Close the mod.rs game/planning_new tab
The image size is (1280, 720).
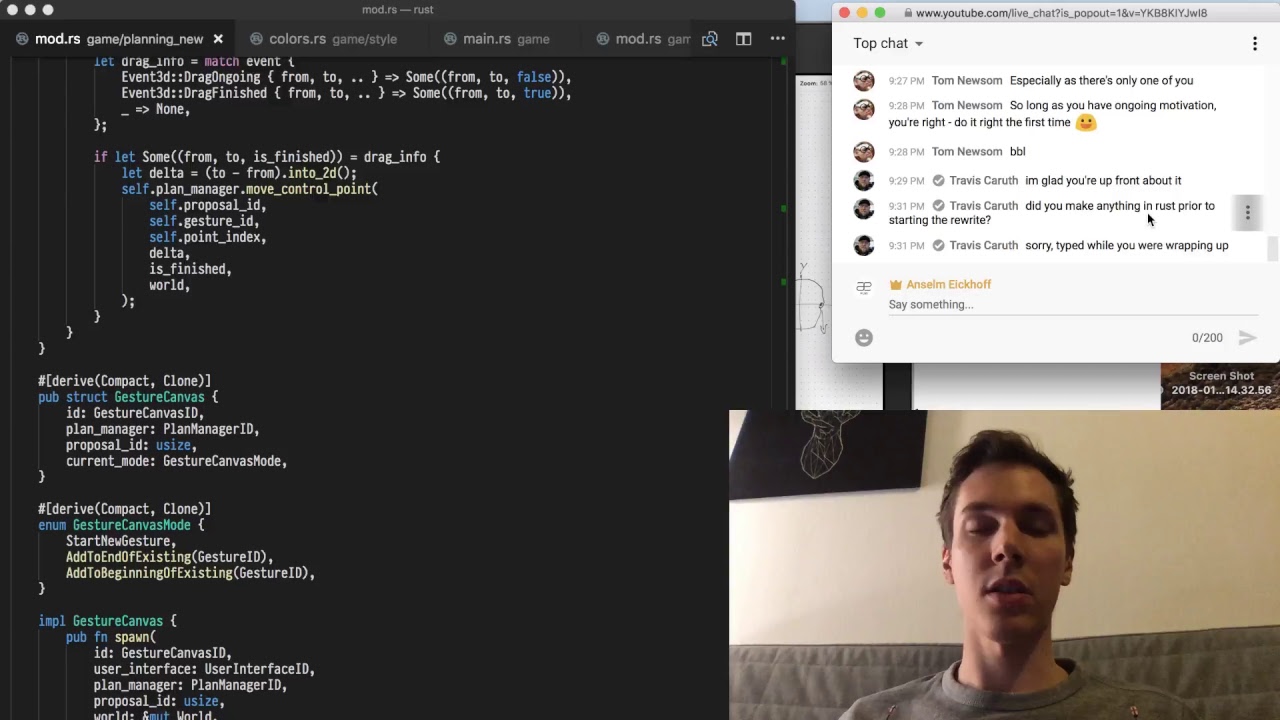[x=218, y=39]
